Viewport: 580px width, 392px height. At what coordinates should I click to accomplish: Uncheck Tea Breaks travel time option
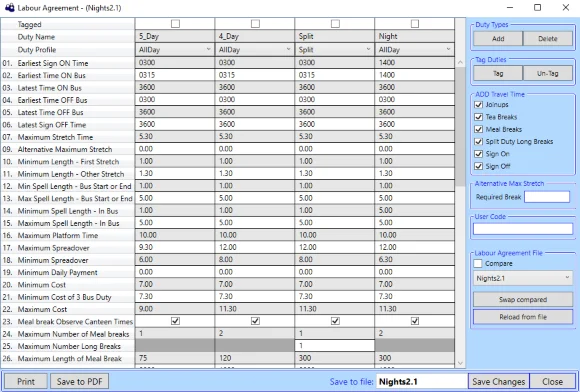(478, 117)
